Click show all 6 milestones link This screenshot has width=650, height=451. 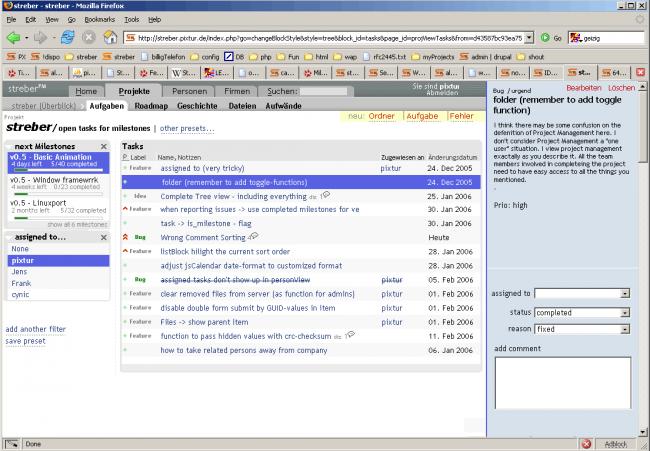coord(77,225)
